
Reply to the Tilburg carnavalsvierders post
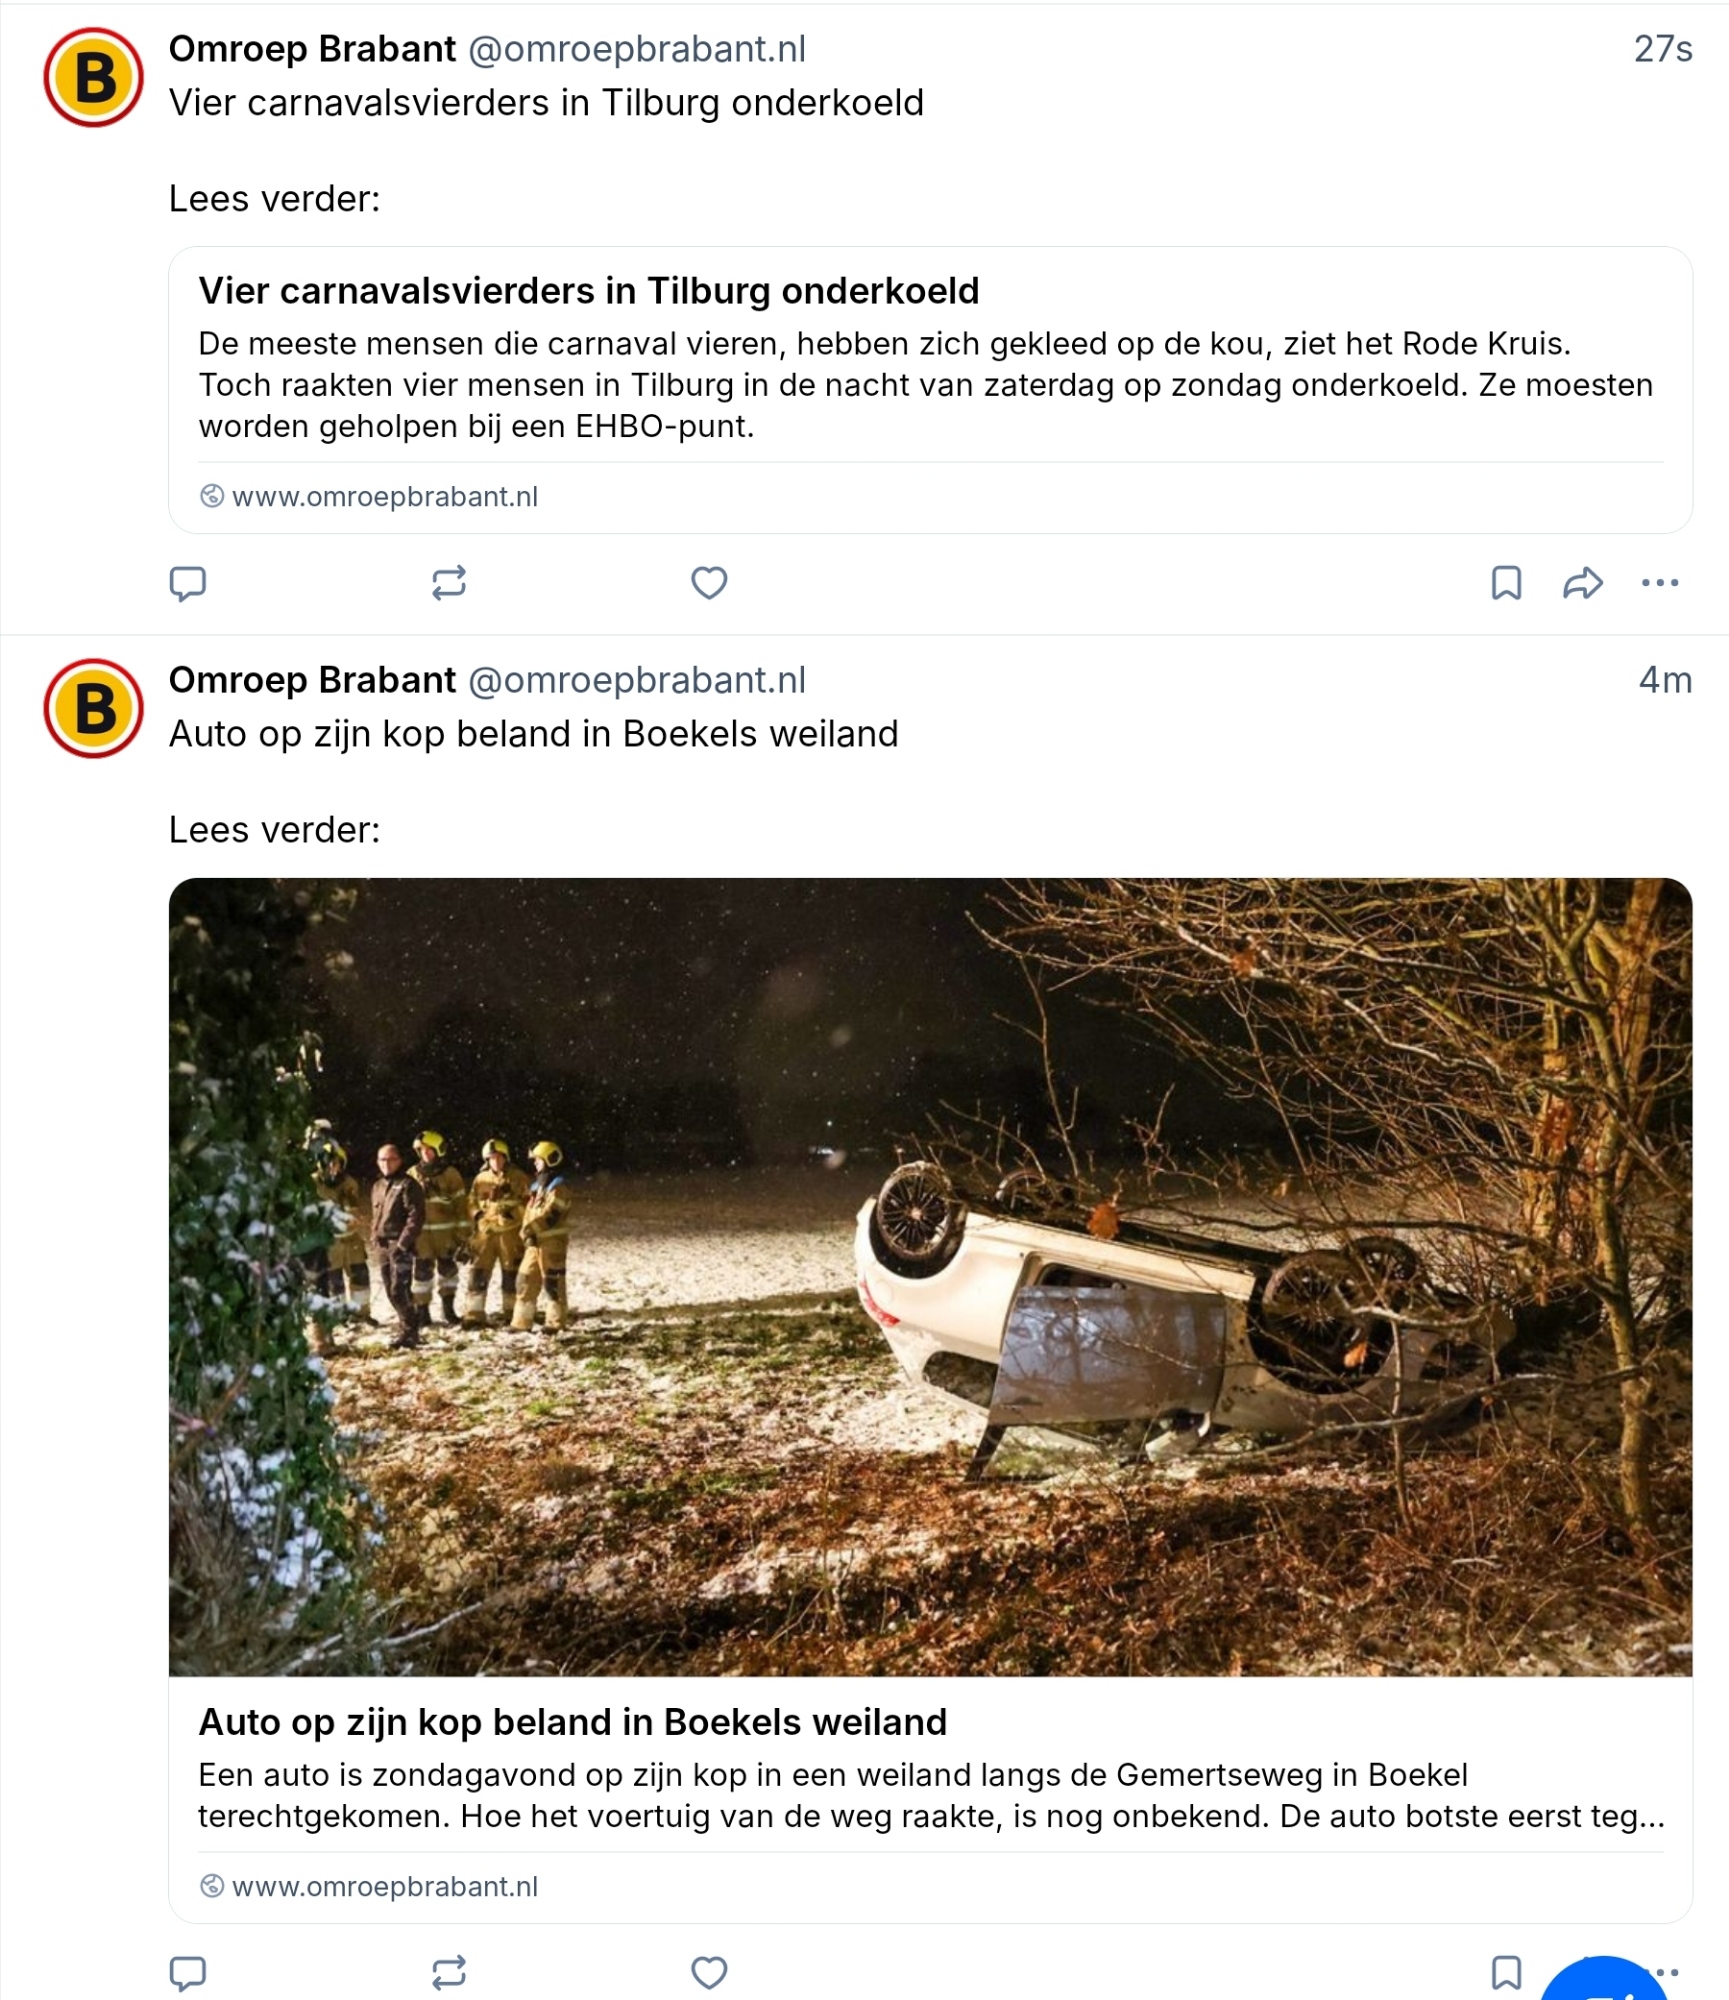[x=188, y=583]
